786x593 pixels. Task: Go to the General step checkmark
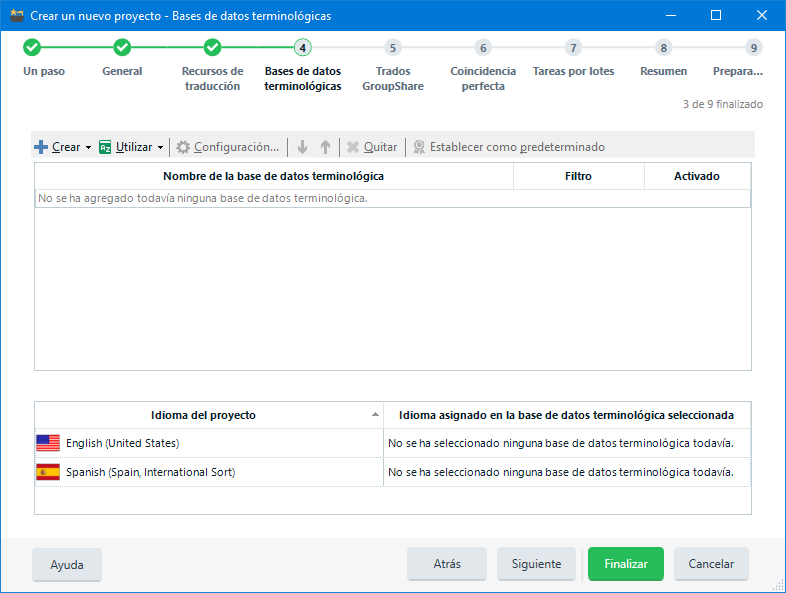tap(122, 48)
